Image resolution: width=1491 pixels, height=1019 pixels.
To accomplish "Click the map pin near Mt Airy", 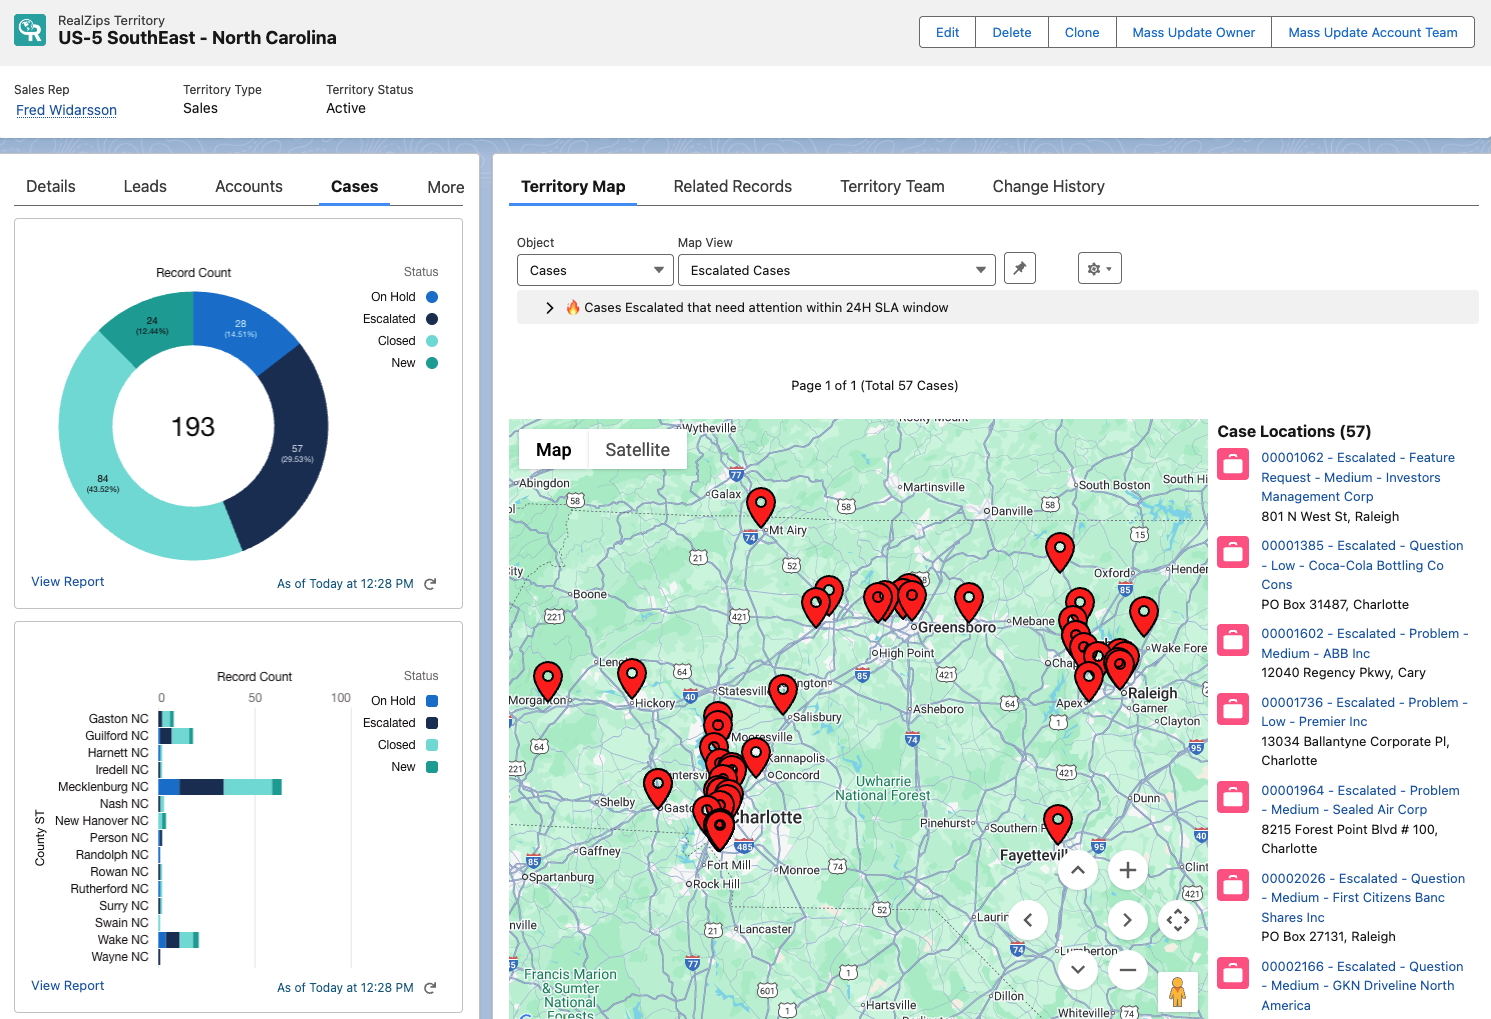I will [761, 506].
